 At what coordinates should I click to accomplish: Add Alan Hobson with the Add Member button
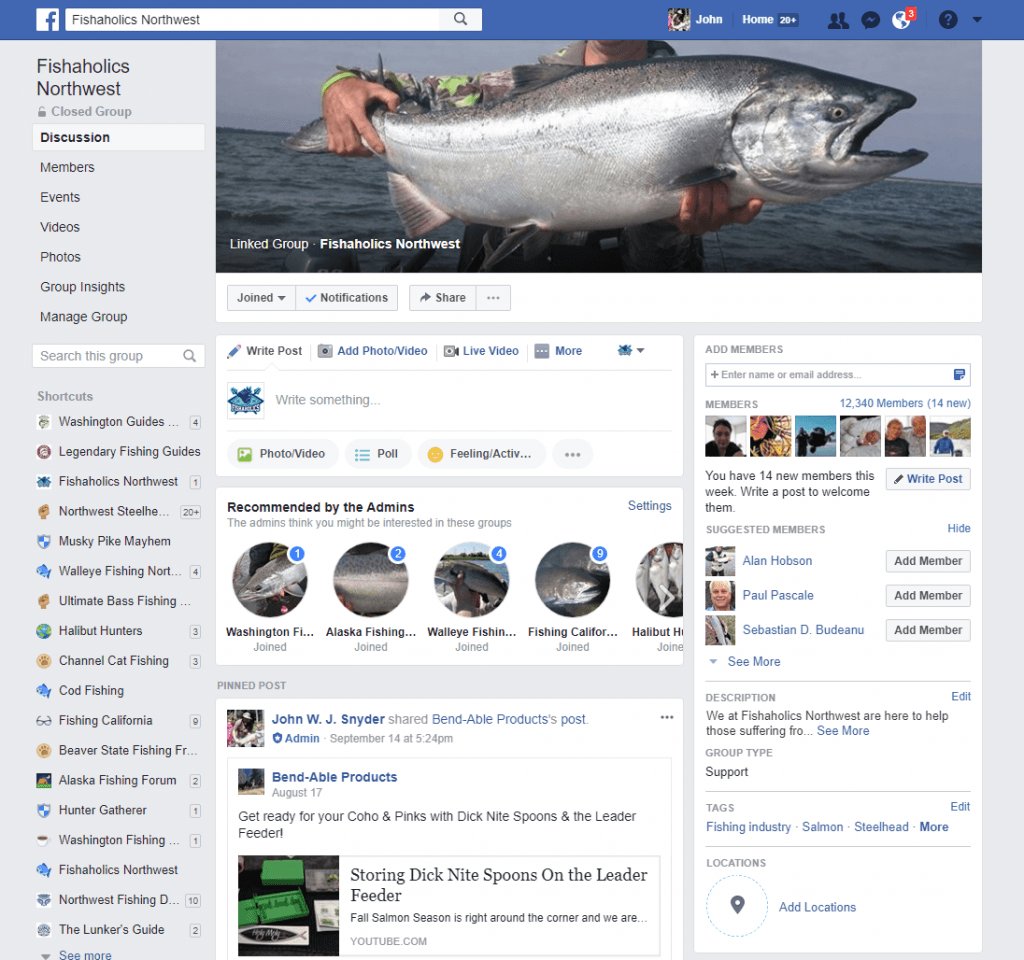point(927,561)
